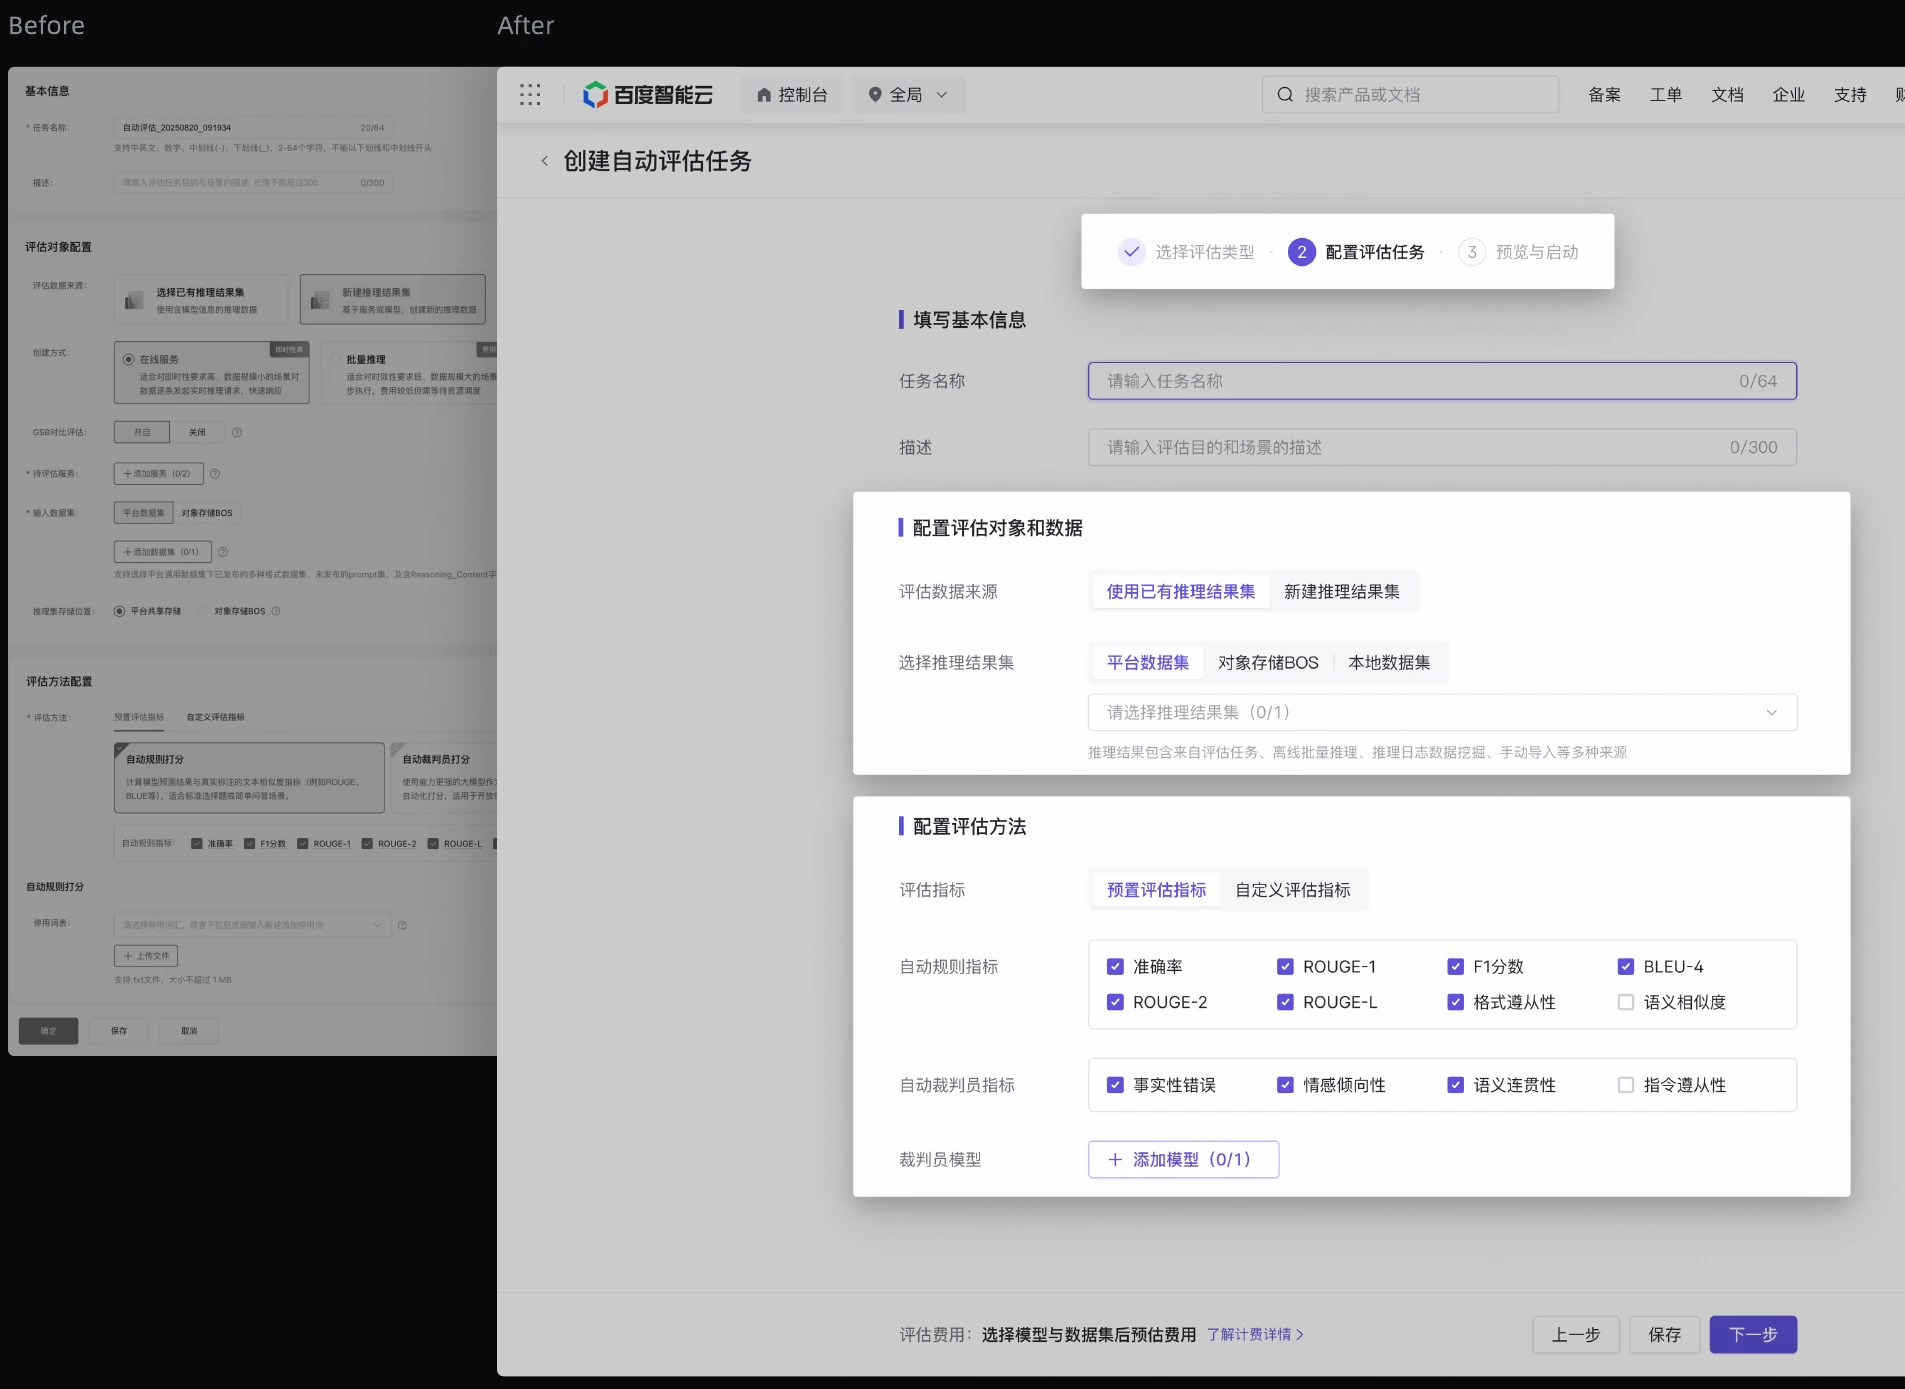Click help icon beside 停用词表 dropdown

[402, 925]
